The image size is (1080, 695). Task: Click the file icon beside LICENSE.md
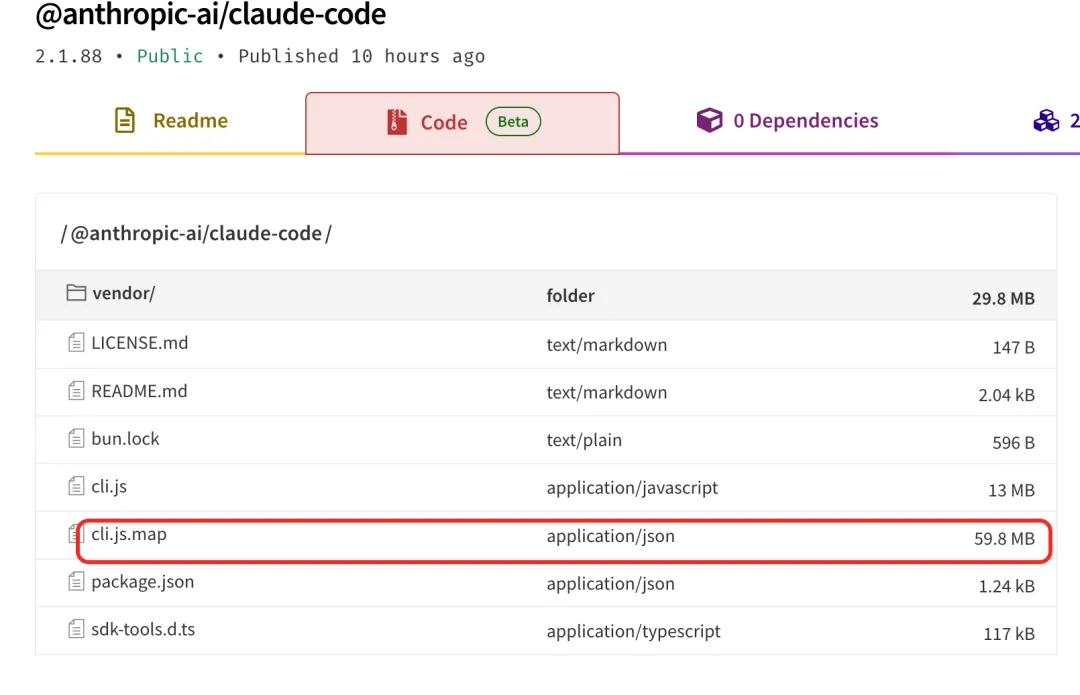(77, 343)
